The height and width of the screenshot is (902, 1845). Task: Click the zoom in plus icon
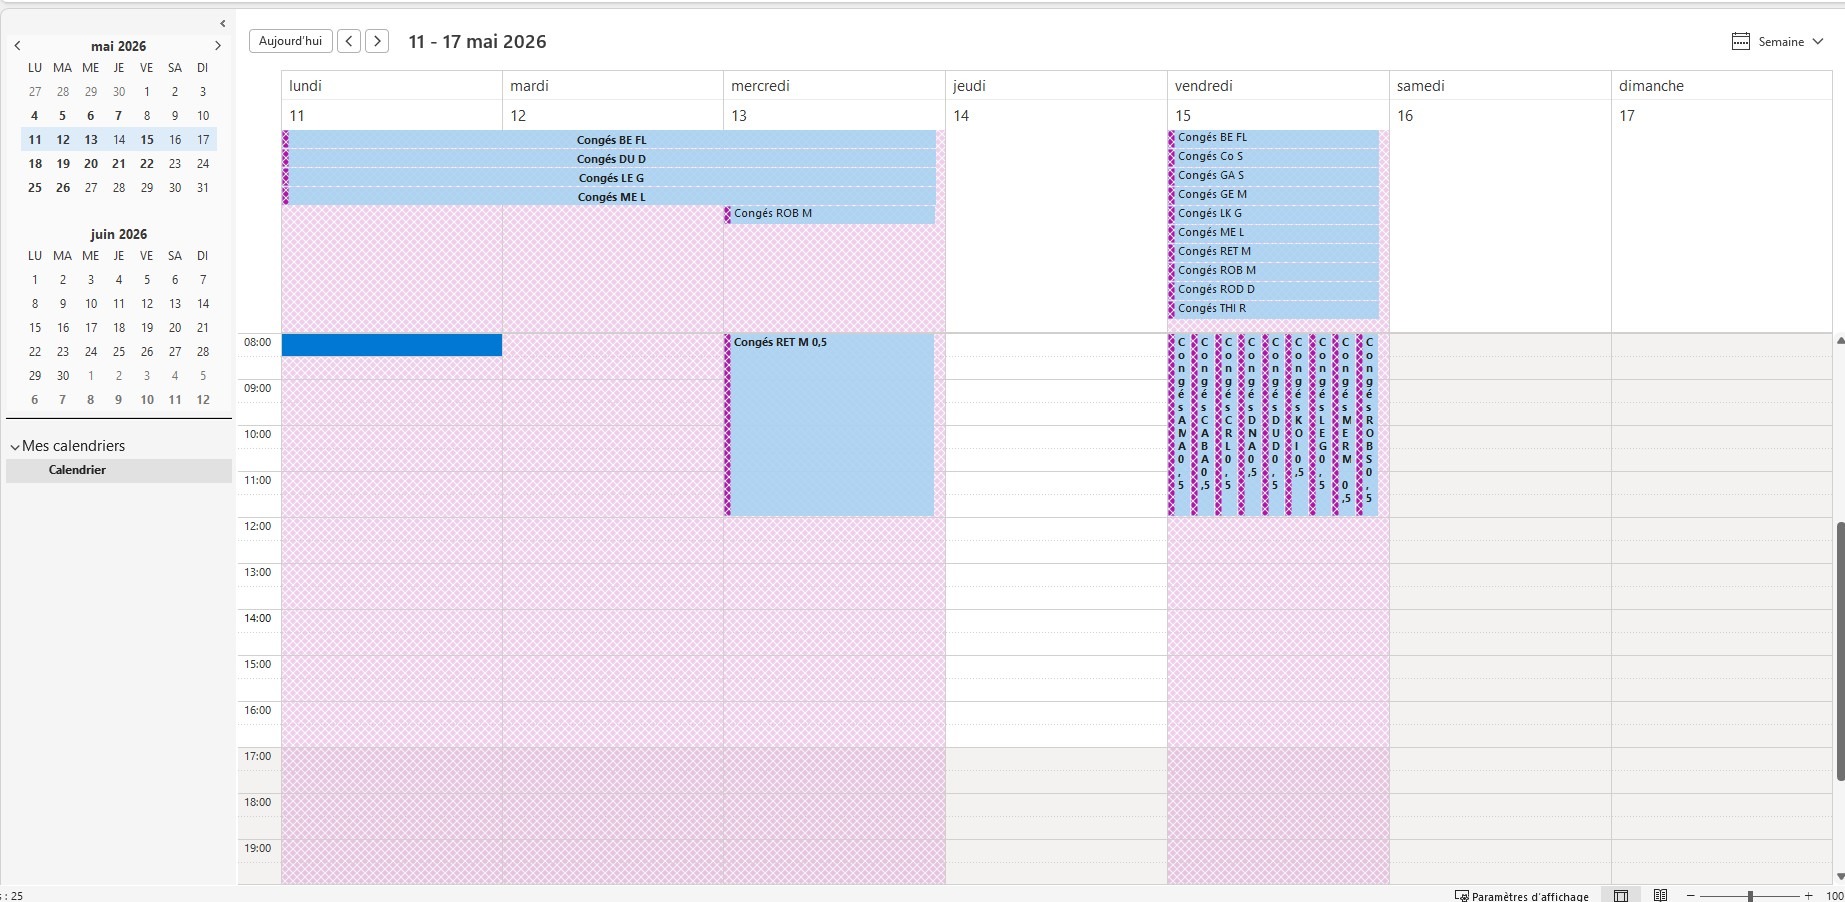coord(1808,896)
